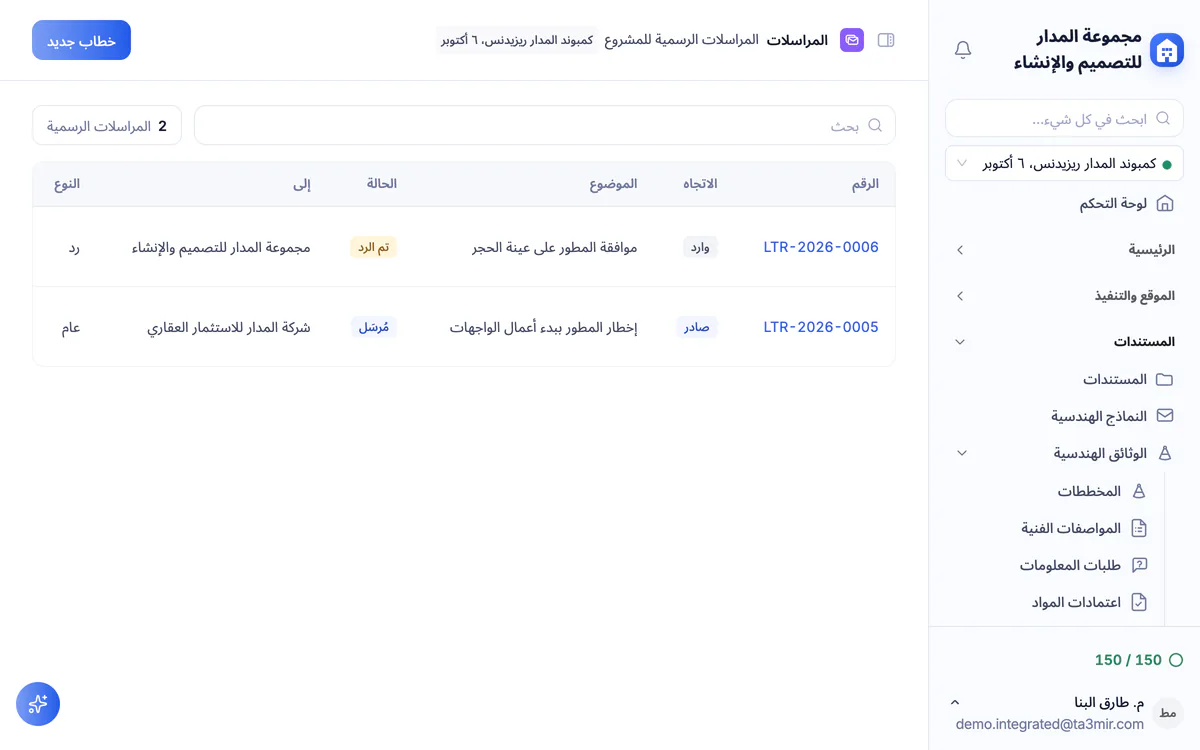Click the المراسلات الرسمية count chip
1200x750 pixels.
[x=107, y=125]
